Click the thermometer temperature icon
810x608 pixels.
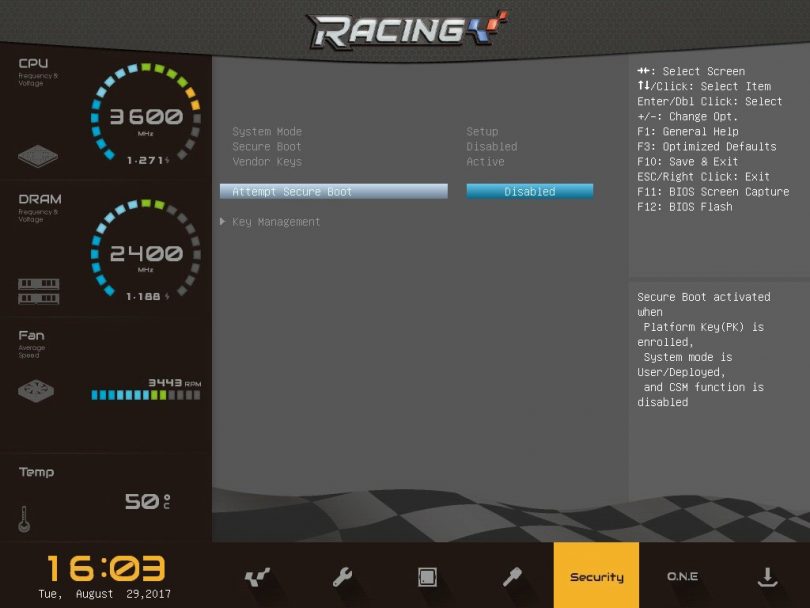pos(24,518)
